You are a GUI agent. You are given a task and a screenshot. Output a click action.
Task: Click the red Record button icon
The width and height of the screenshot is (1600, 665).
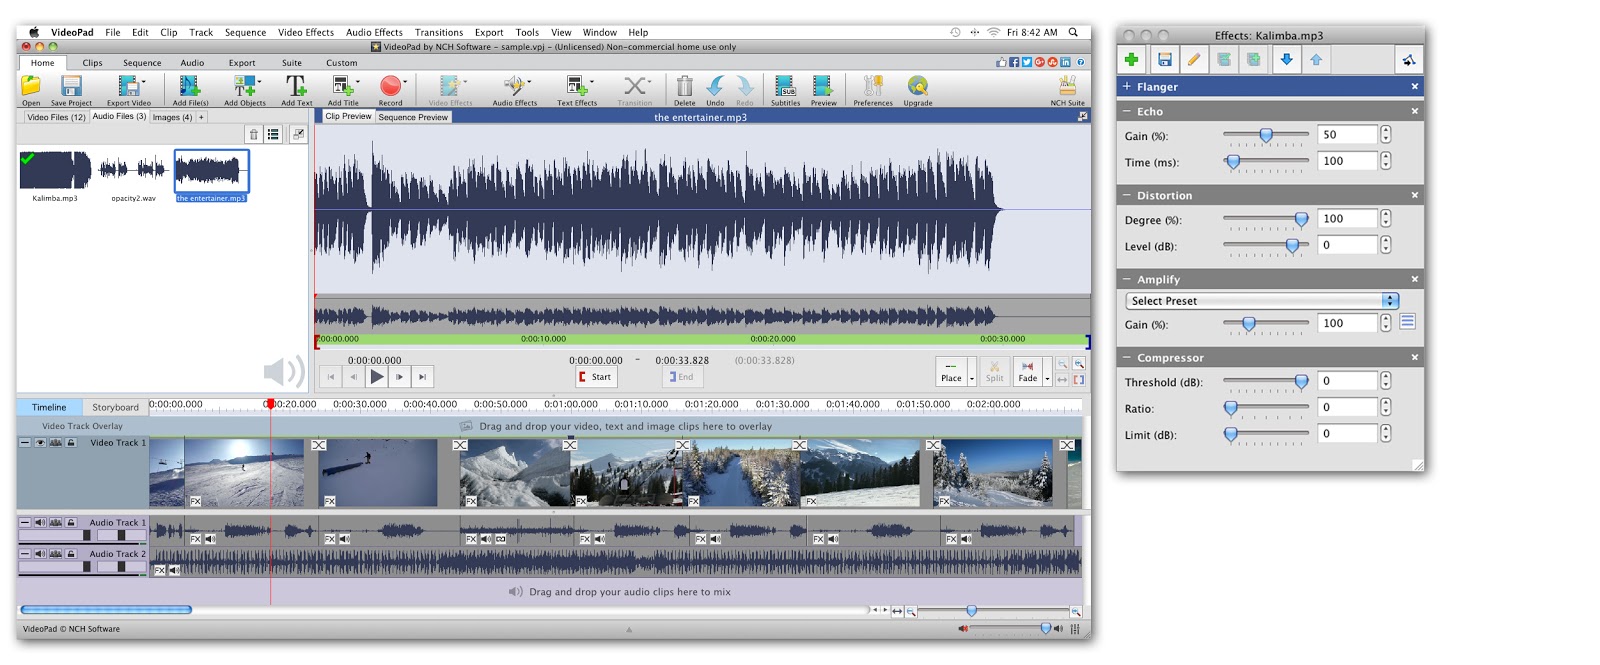390,86
